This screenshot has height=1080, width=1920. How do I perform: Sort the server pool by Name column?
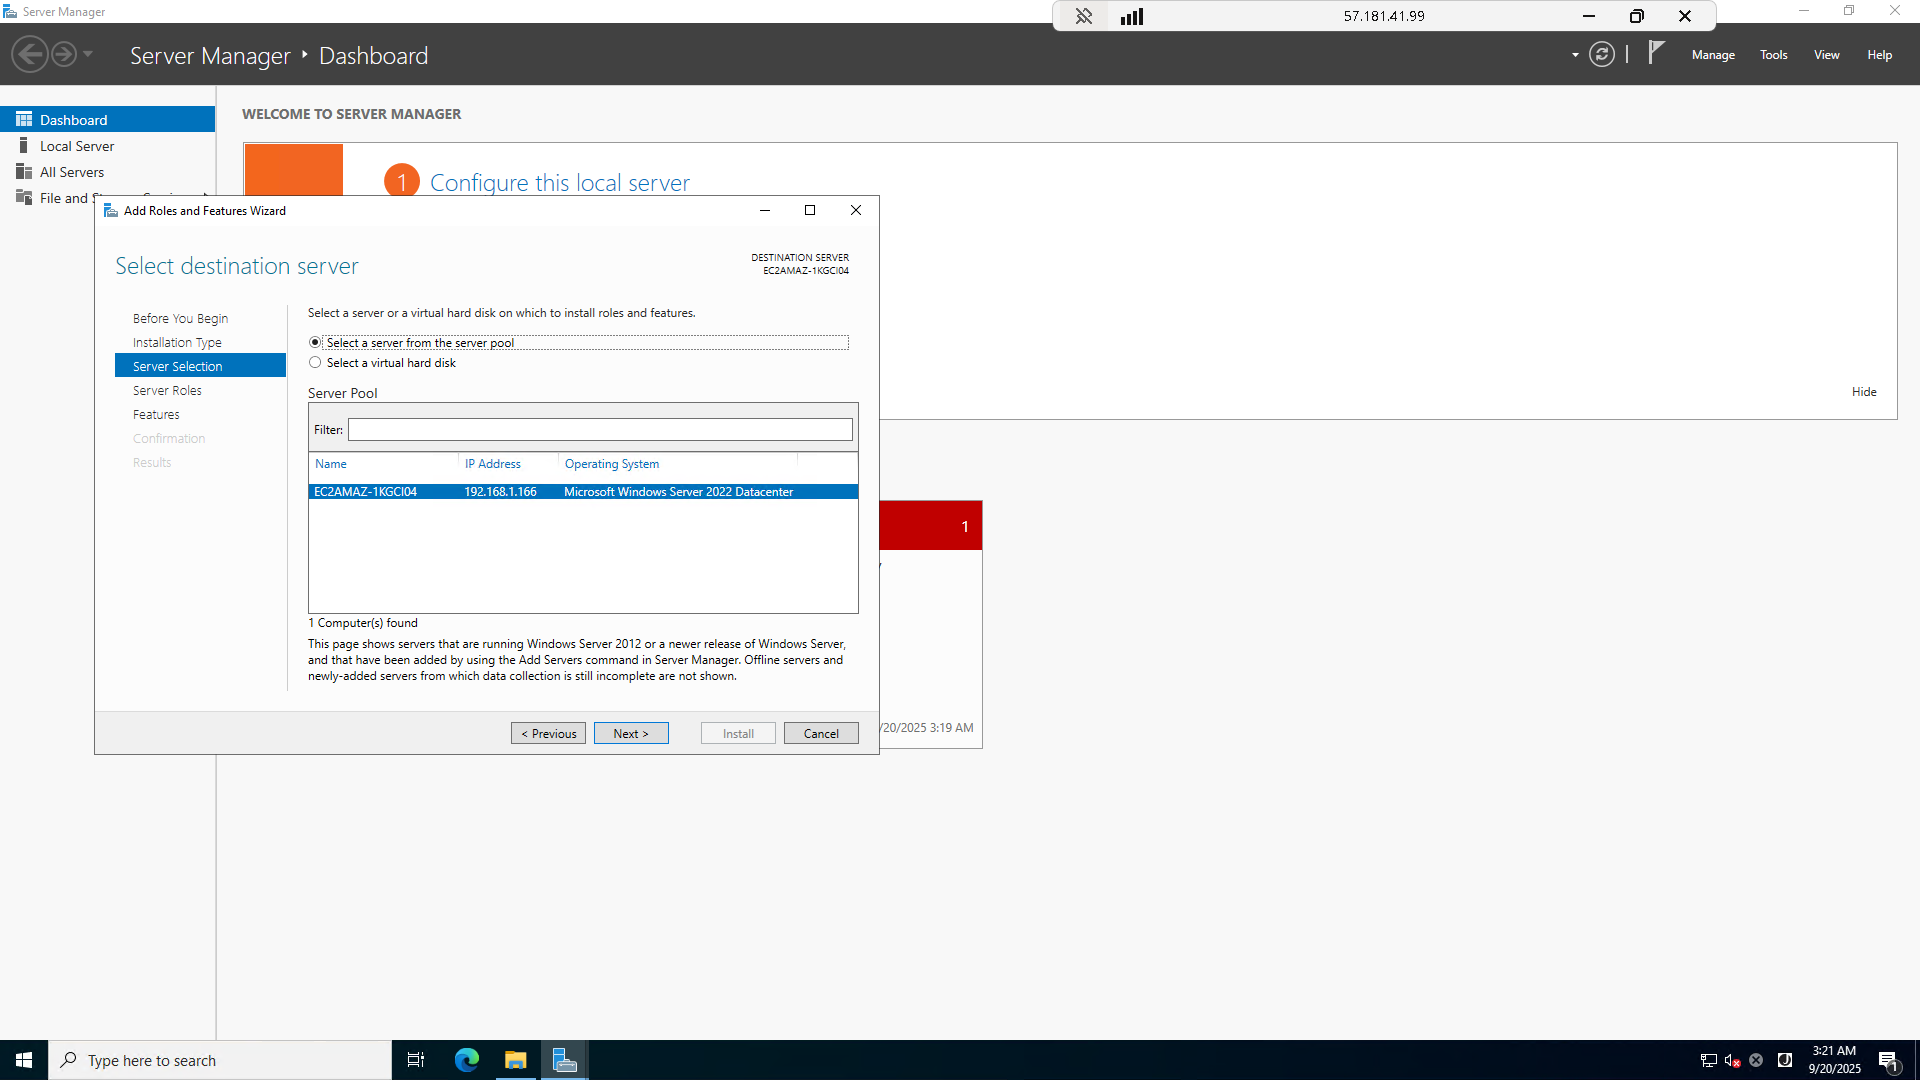point(331,464)
